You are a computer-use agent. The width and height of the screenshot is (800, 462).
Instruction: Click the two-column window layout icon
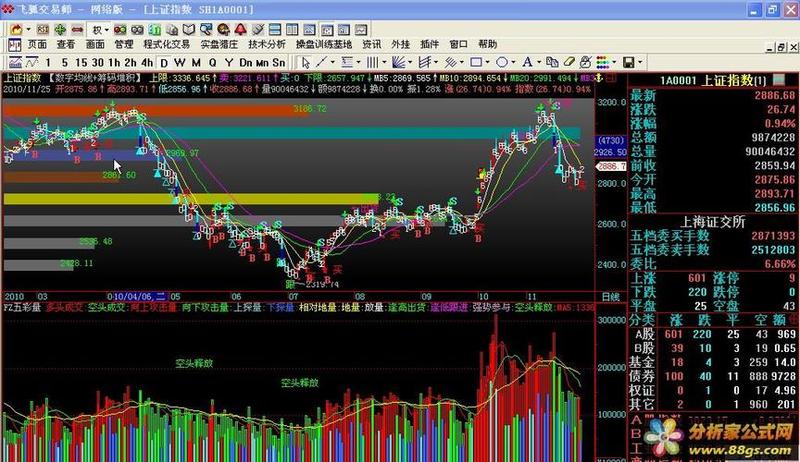coord(292,30)
